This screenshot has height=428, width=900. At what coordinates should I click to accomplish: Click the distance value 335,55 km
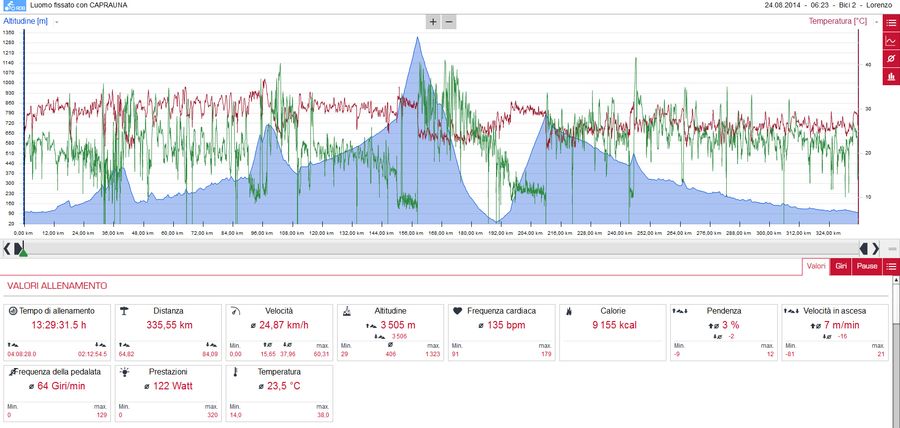pyautogui.click(x=168, y=325)
